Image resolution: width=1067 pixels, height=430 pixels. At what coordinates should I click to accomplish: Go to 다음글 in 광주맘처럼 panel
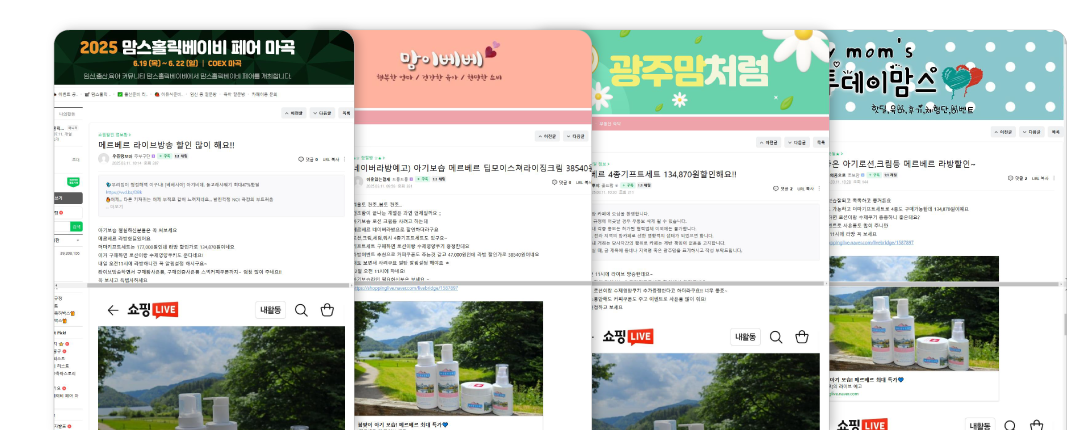click(797, 142)
